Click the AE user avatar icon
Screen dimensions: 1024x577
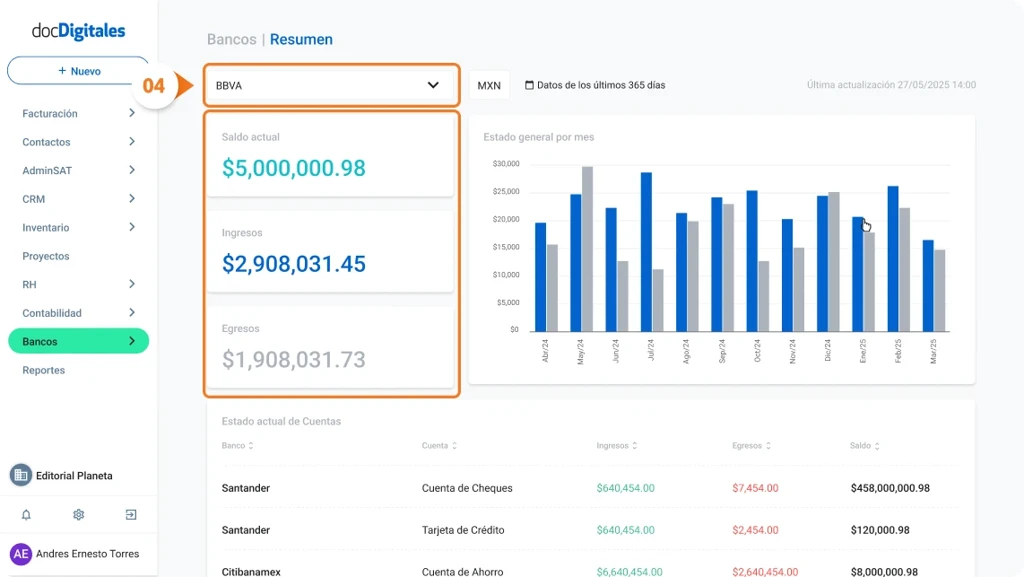[19, 553]
